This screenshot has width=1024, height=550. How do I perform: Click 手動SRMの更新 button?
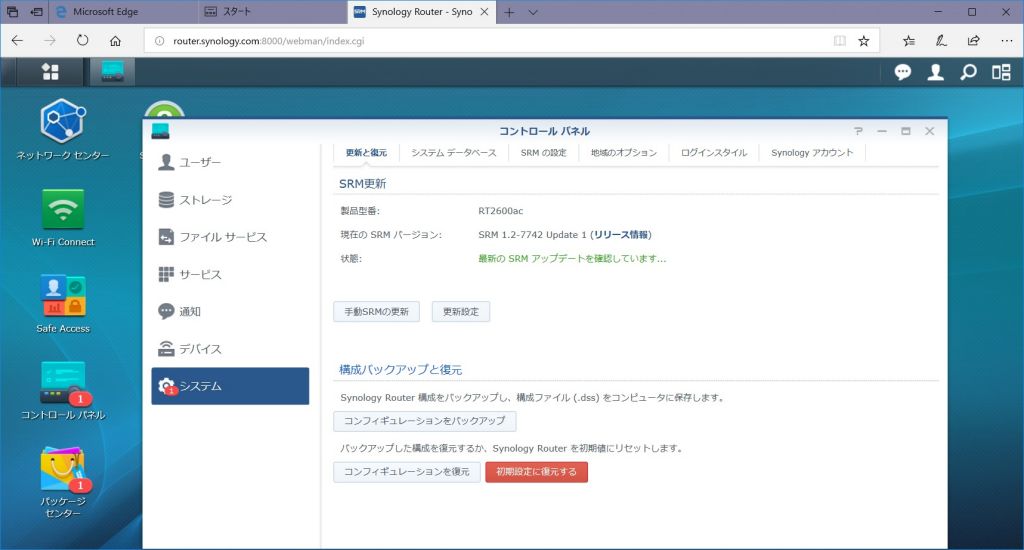tap(376, 312)
